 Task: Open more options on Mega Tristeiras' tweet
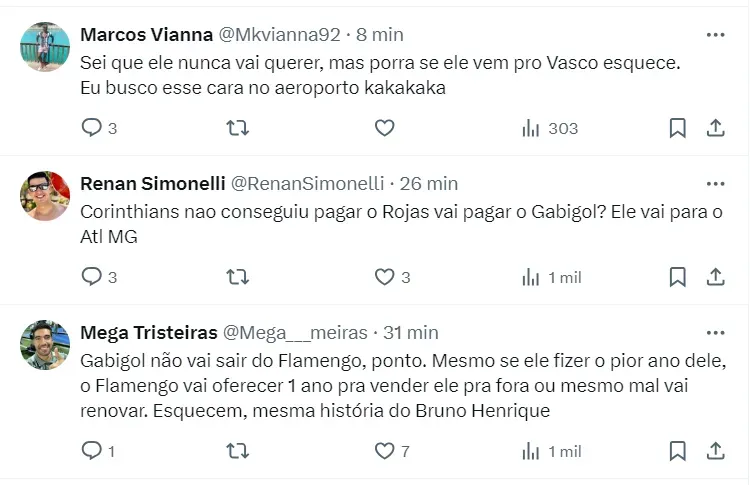pos(715,332)
